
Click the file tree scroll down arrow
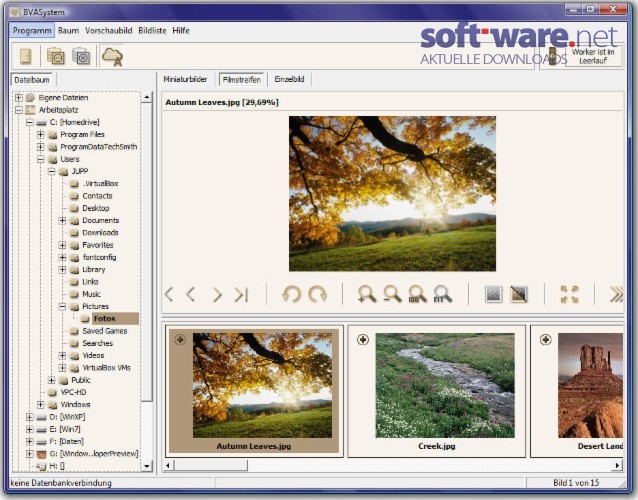tap(146, 466)
